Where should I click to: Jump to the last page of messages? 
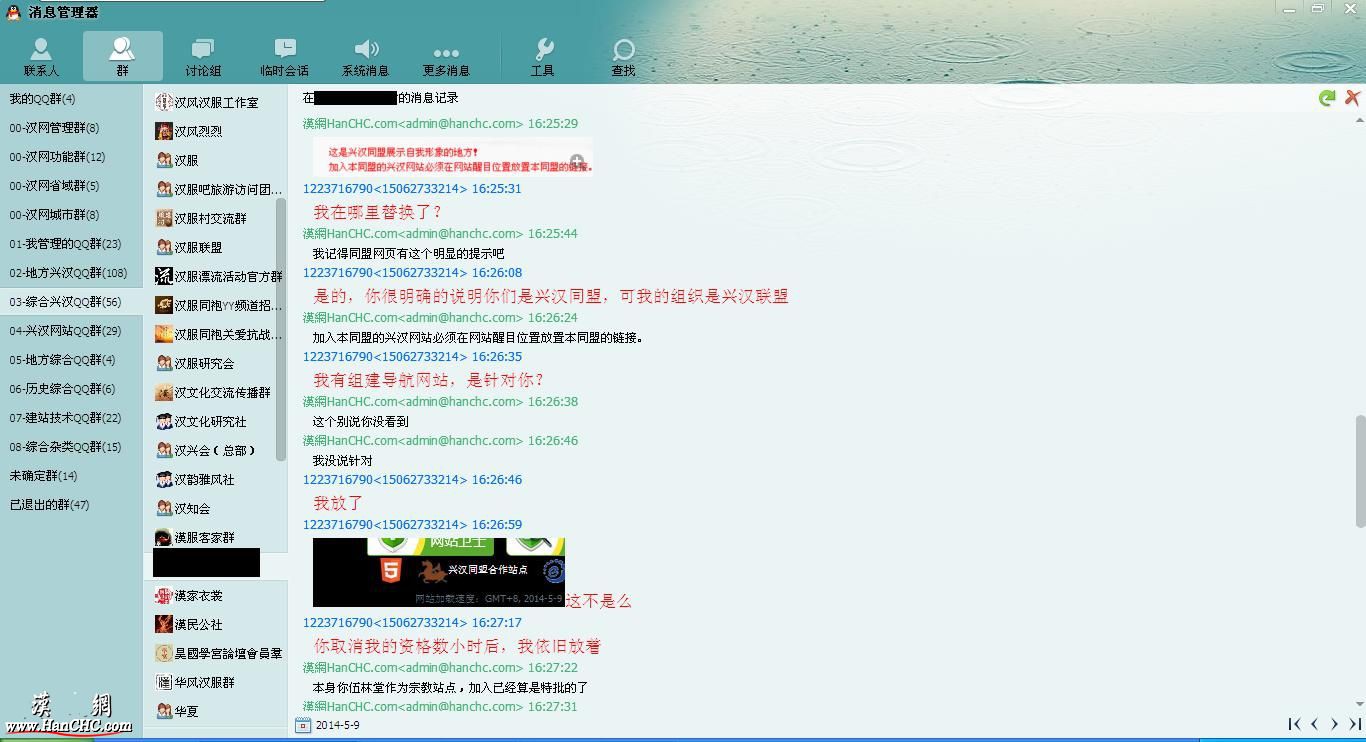coord(1355,724)
